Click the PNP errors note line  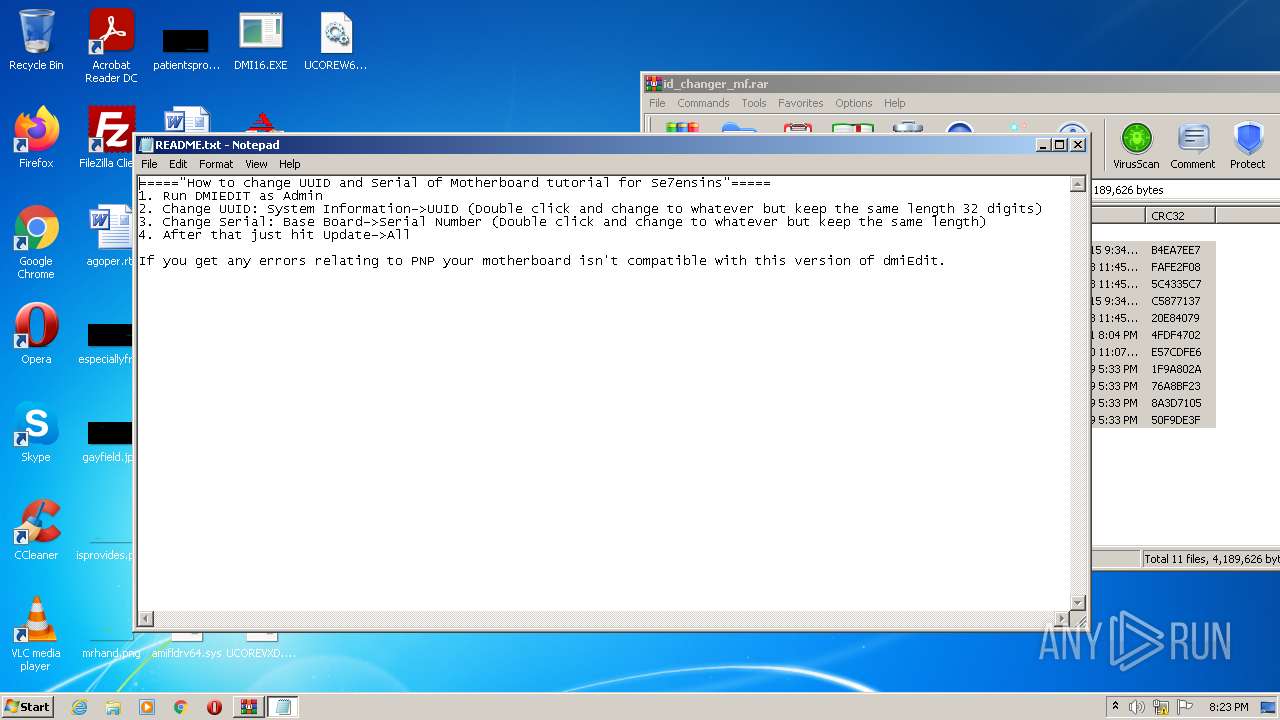542,261
